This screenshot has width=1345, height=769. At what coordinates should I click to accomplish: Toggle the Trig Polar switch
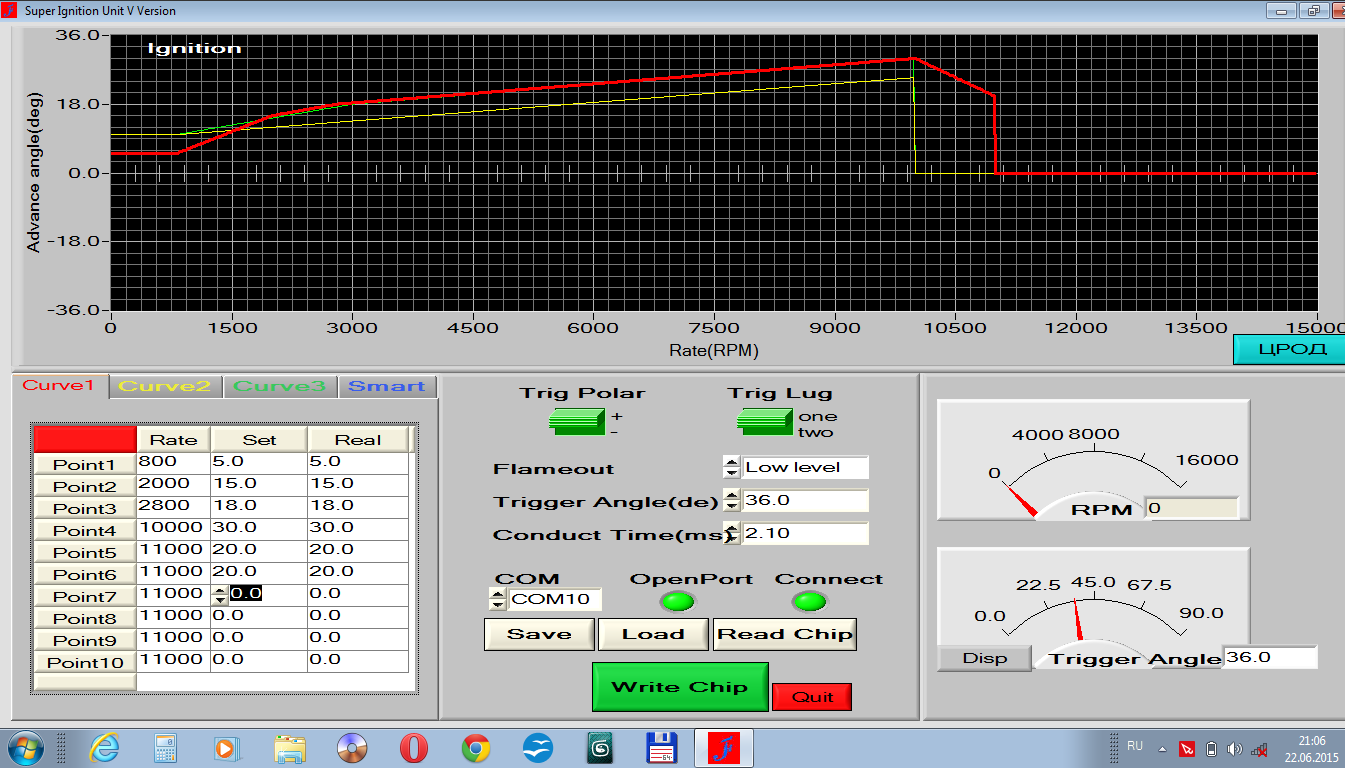(576, 422)
